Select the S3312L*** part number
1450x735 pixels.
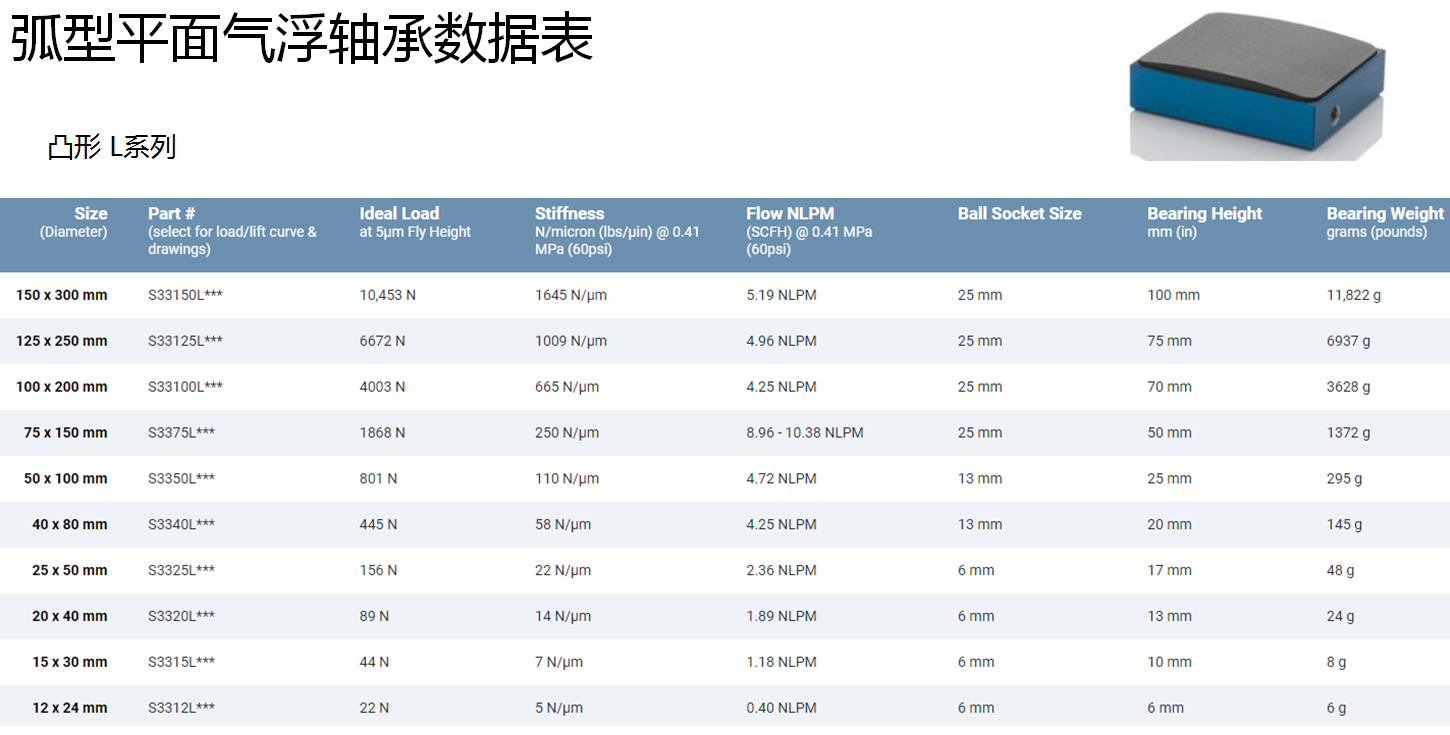click(x=181, y=708)
